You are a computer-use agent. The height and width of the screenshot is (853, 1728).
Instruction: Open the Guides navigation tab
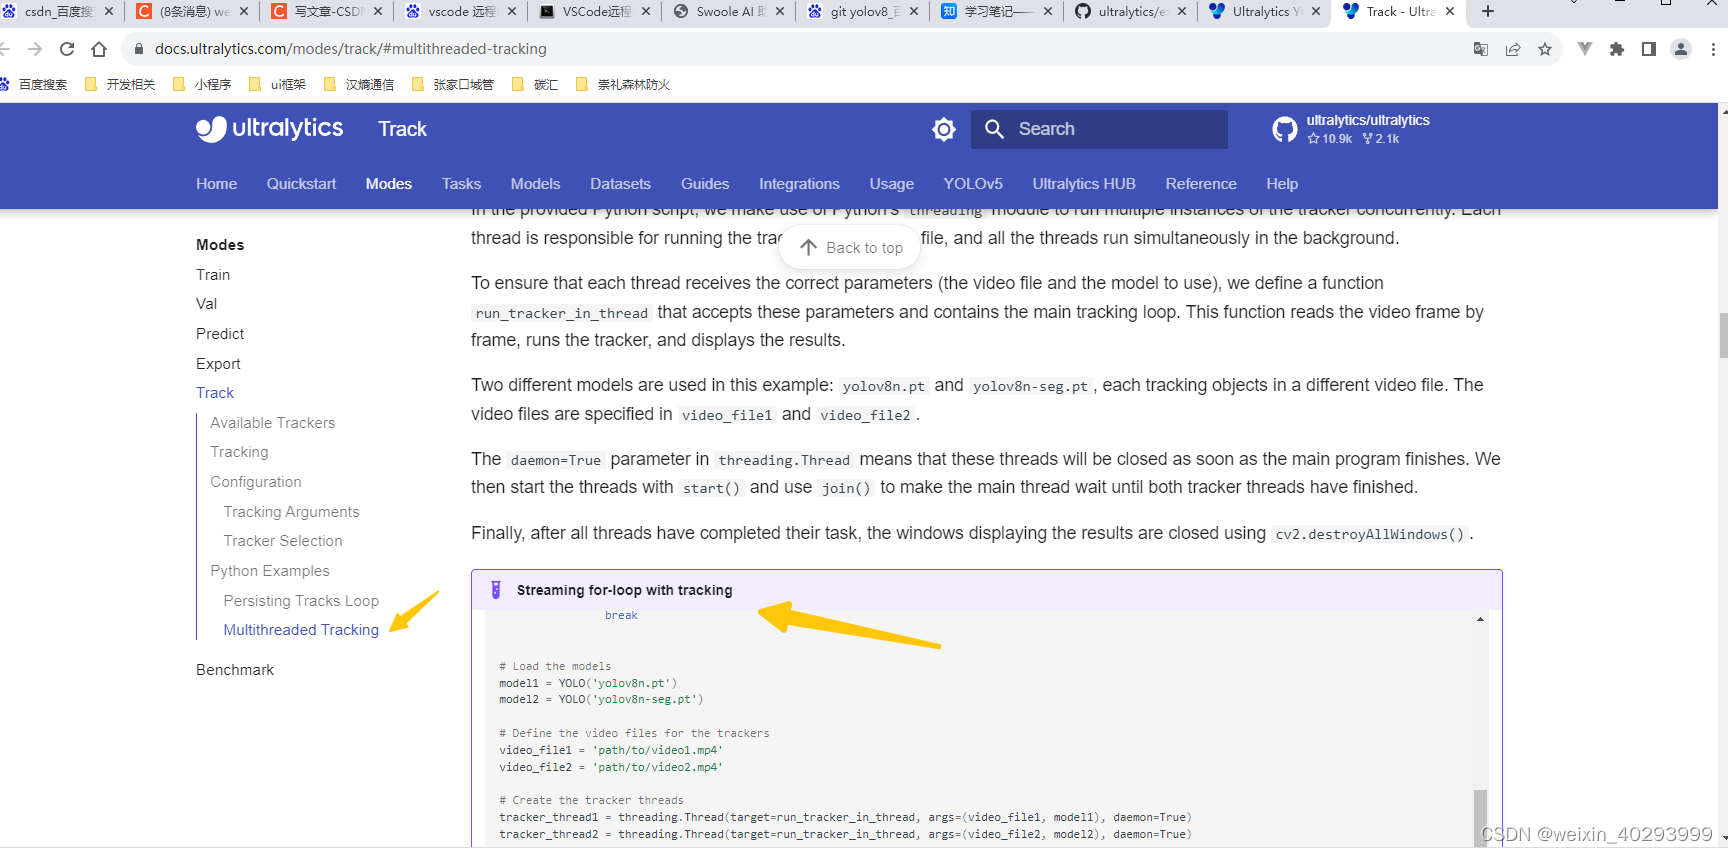pos(705,184)
